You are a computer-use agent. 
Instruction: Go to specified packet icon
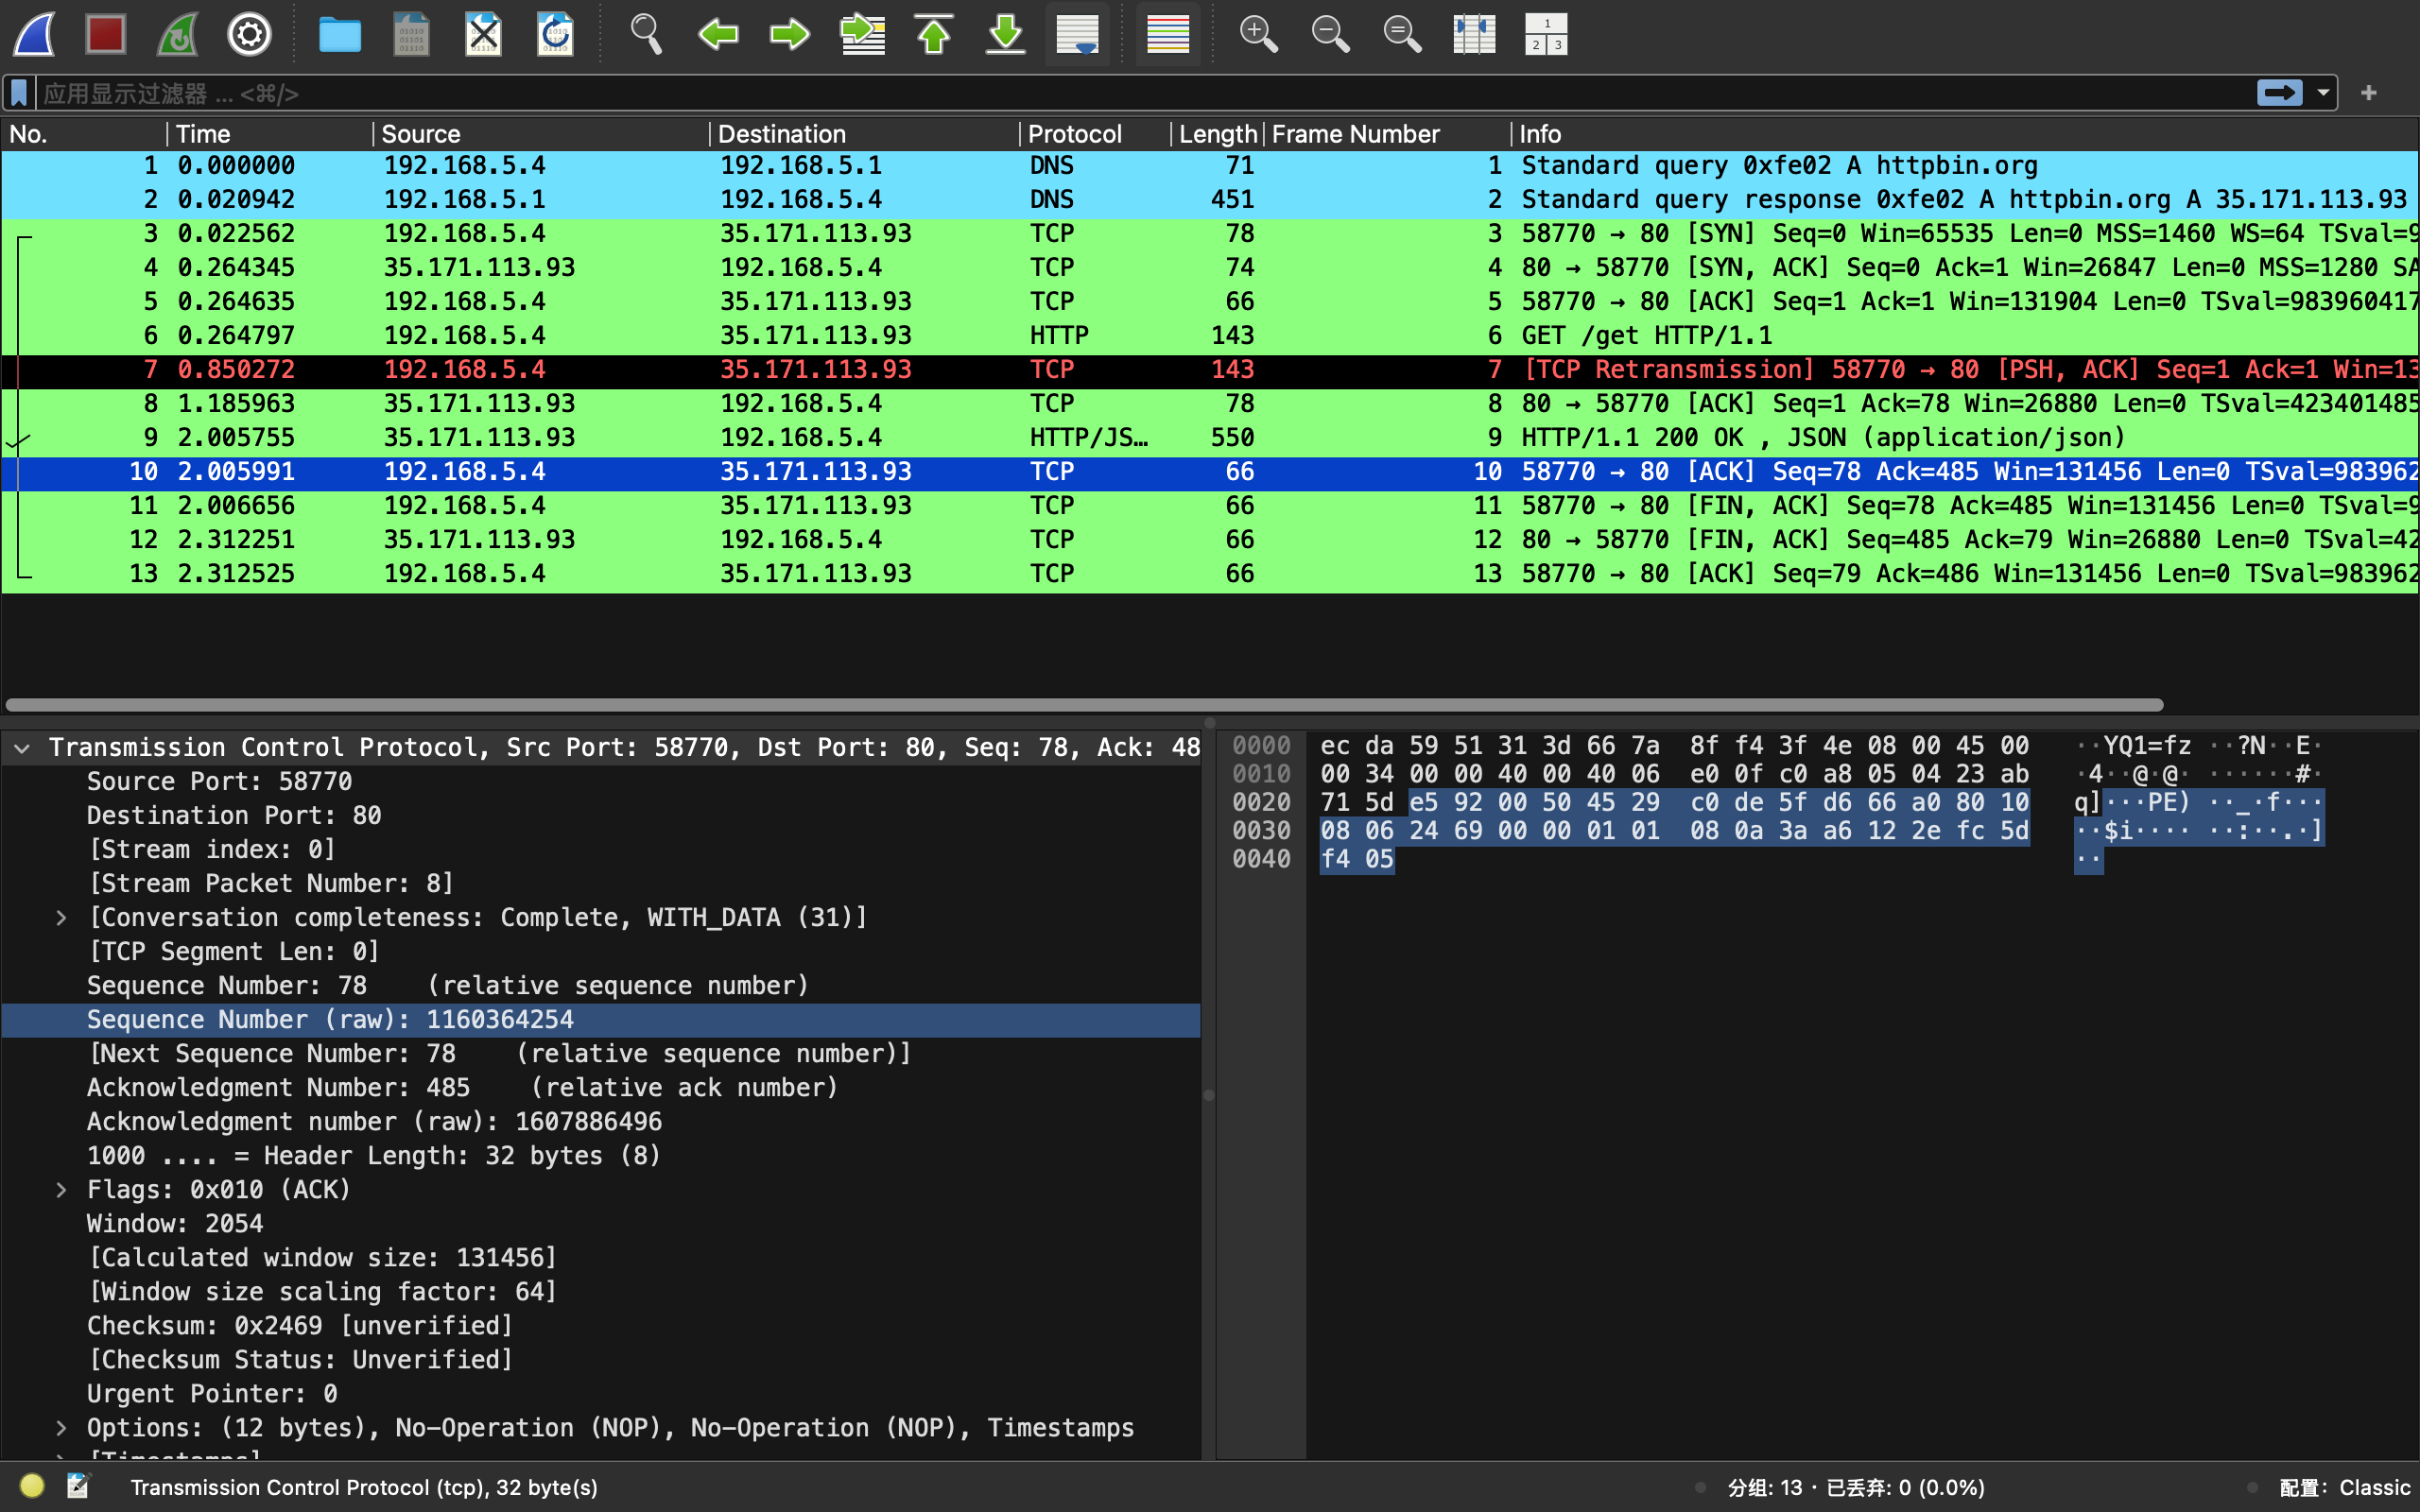click(x=862, y=34)
